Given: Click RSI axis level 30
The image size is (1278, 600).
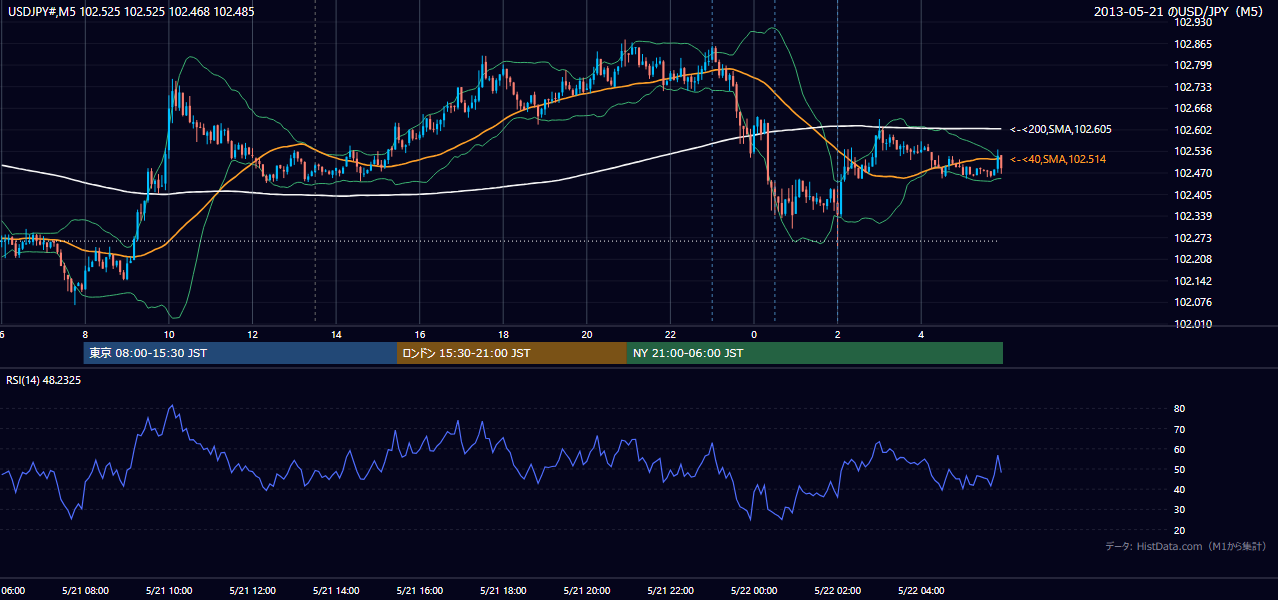Looking at the screenshot, I should click(x=1180, y=510).
